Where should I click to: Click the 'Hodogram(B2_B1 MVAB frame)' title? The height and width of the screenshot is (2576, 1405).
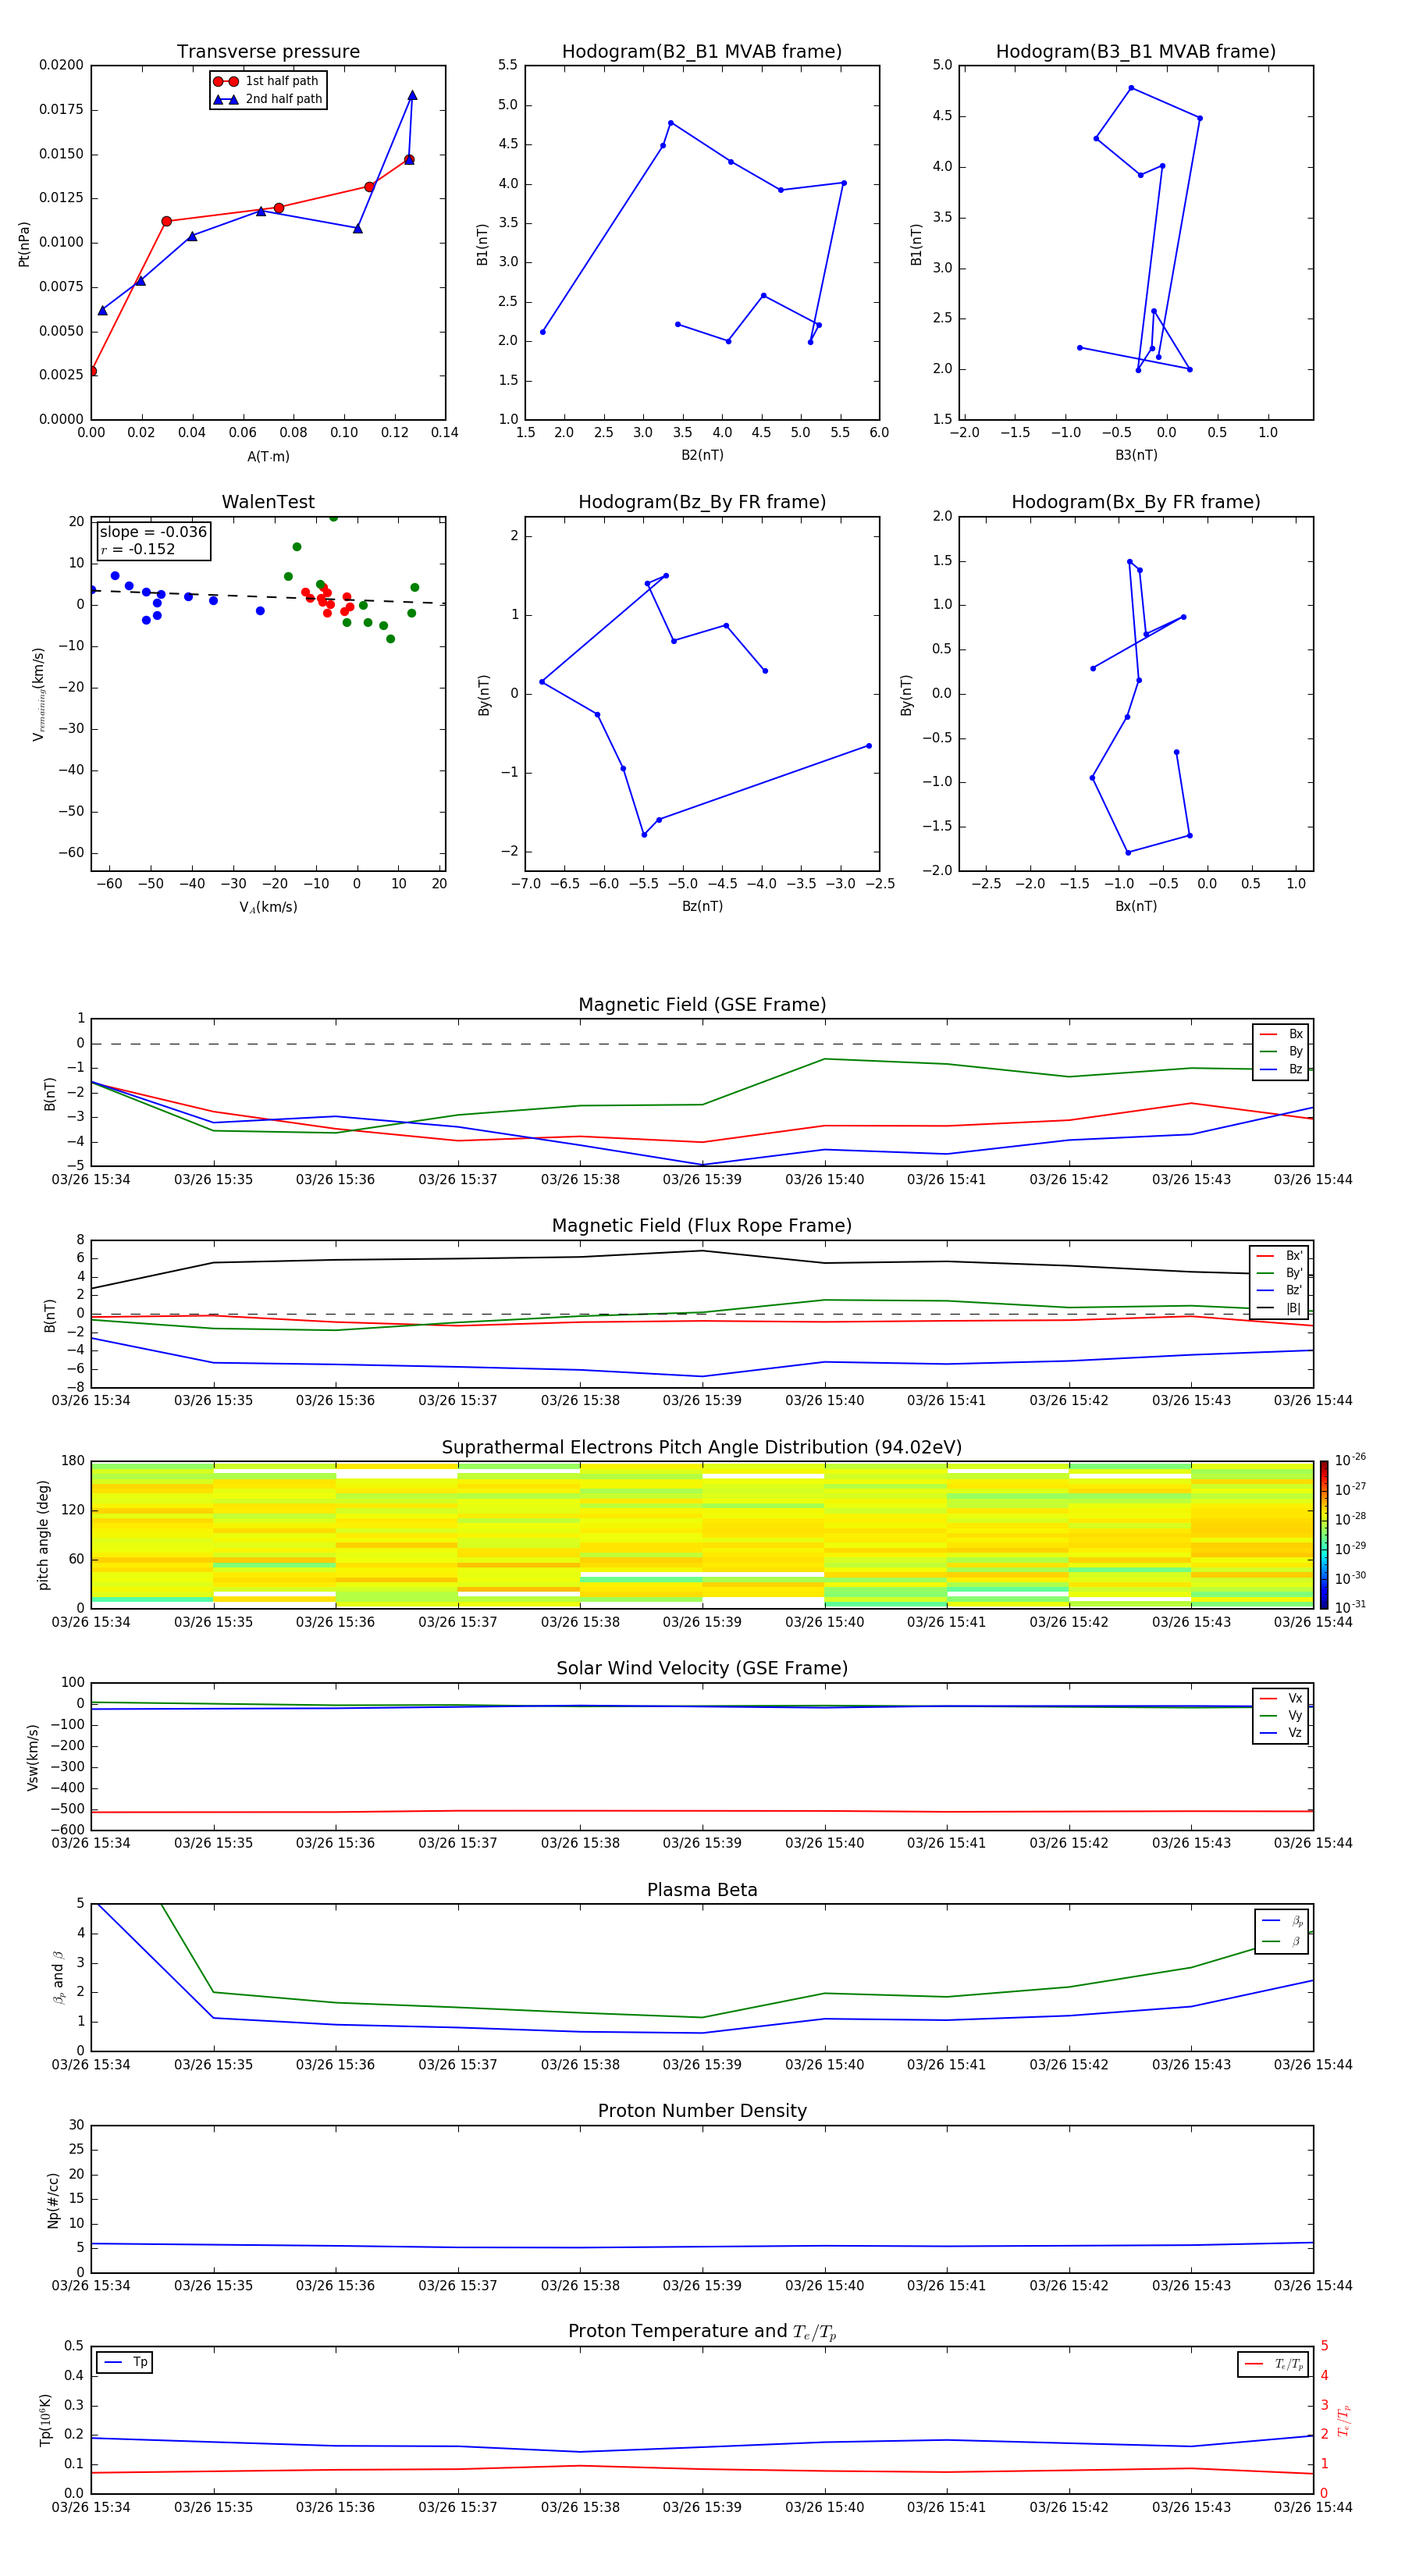click(x=702, y=52)
